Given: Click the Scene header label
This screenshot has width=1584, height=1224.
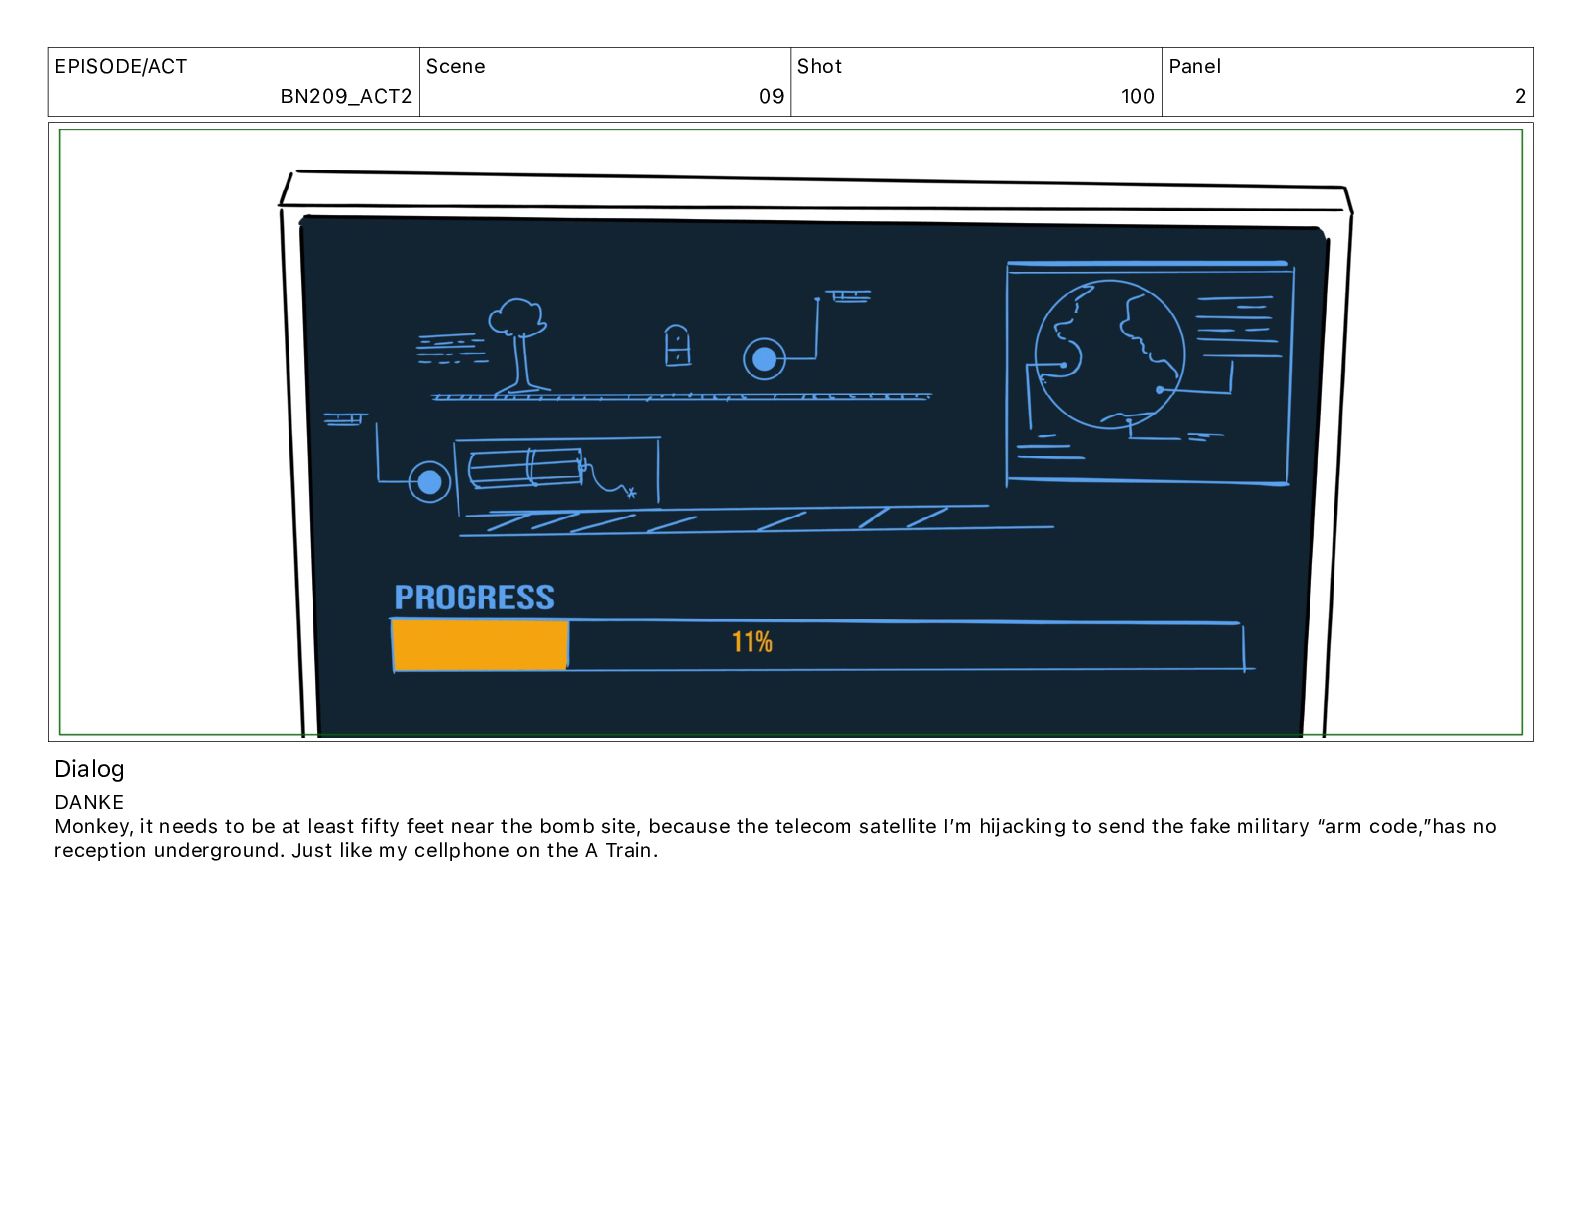Looking at the screenshot, I should (456, 66).
